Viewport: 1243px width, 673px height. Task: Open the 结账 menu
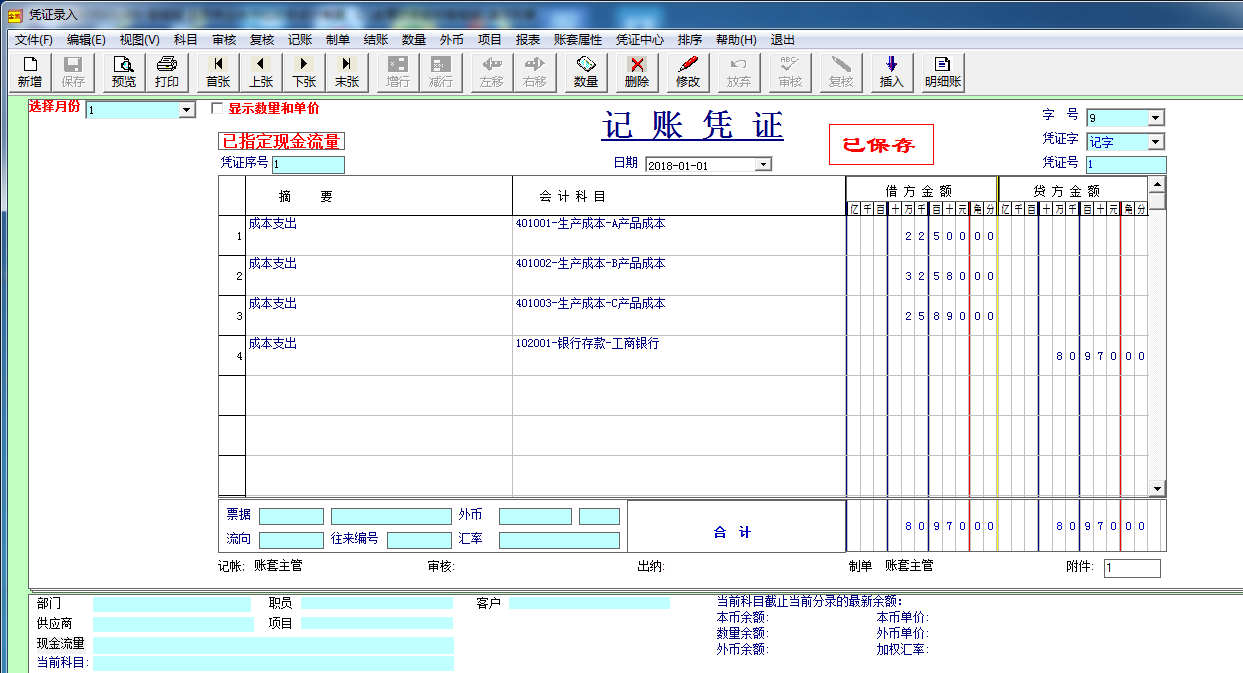(x=376, y=40)
